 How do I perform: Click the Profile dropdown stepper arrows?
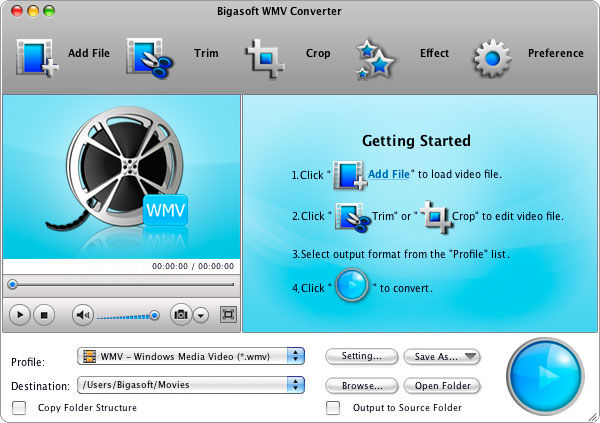tap(295, 356)
